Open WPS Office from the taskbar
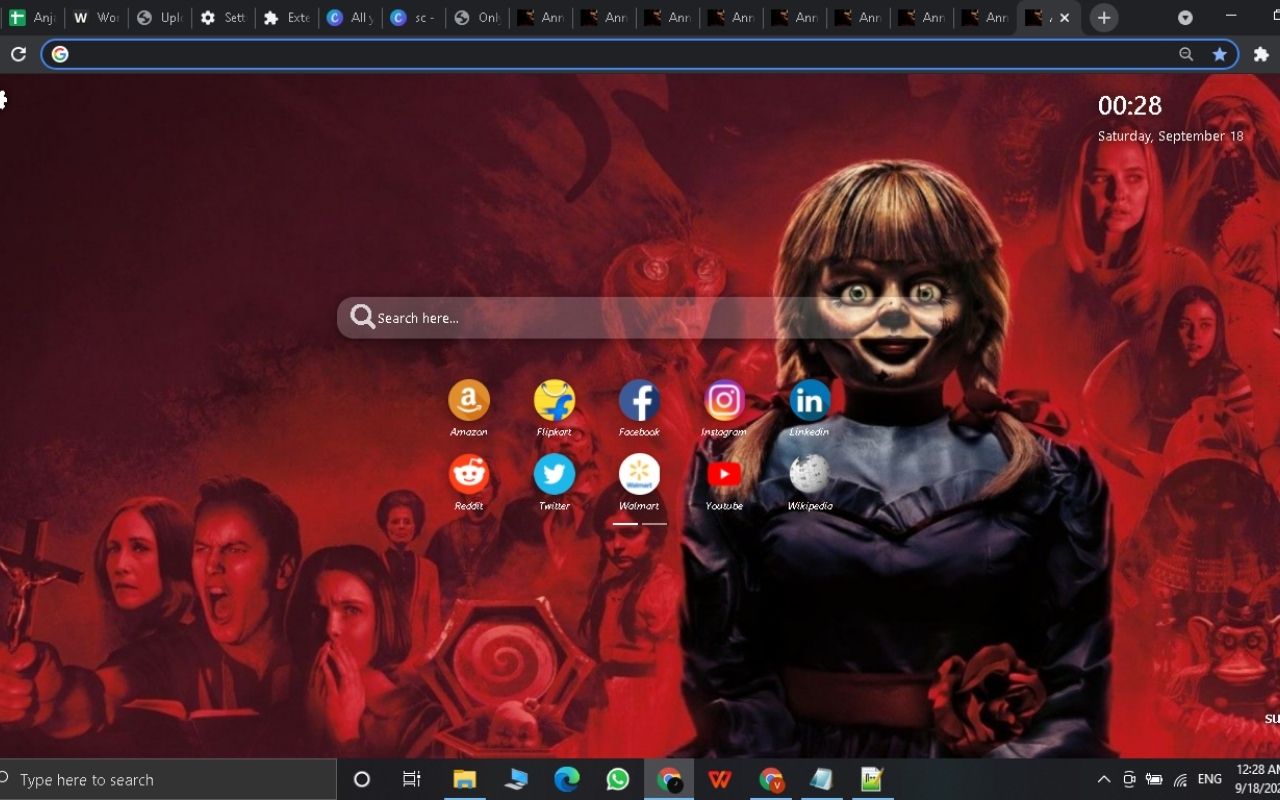The height and width of the screenshot is (800, 1280). [720, 780]
